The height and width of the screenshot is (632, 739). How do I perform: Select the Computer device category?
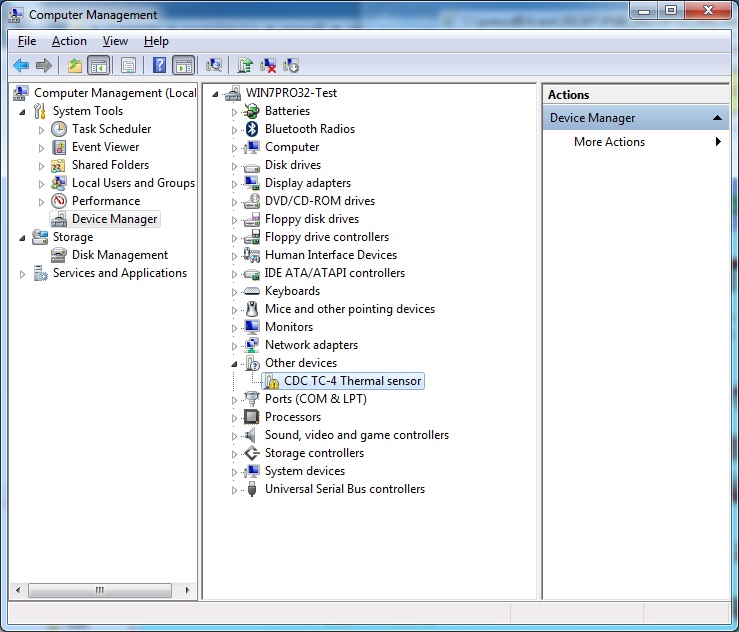click(x=292, y=147)
